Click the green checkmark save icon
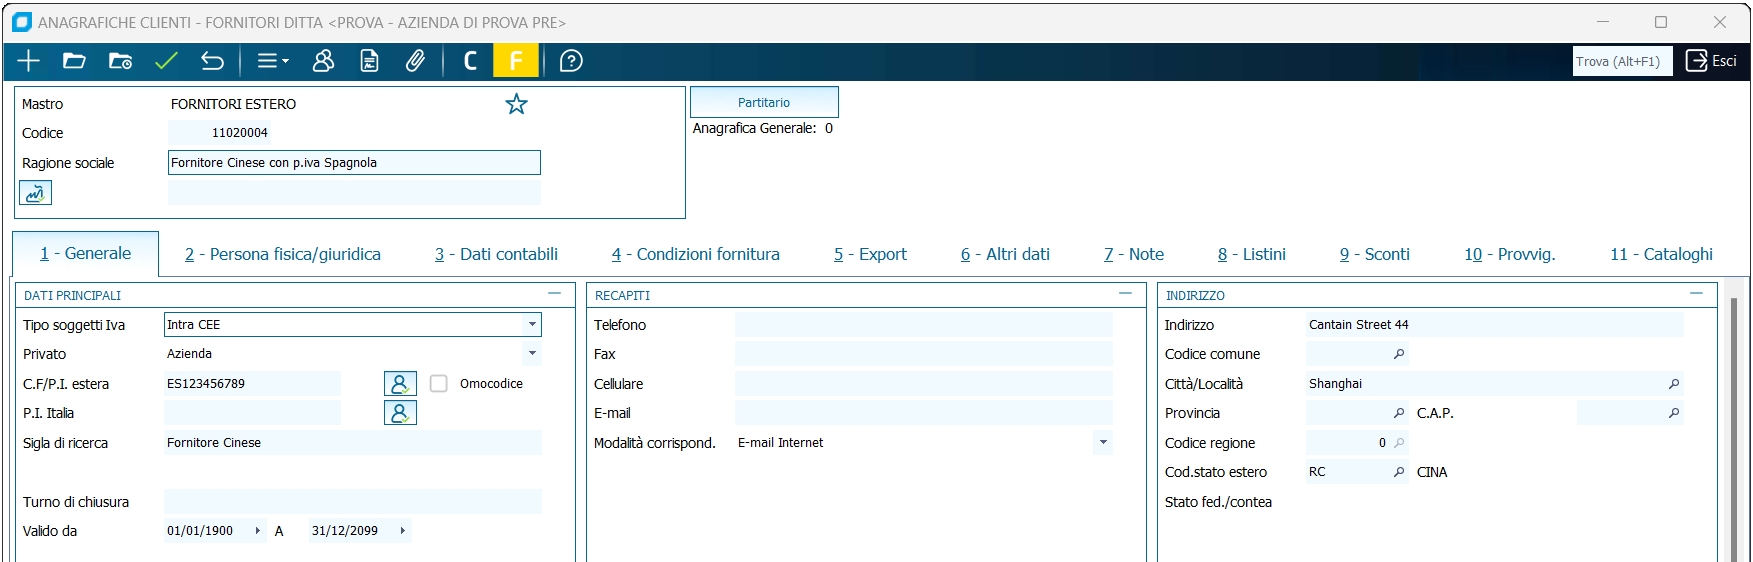The image size is (1753, 562). [166, 61]
